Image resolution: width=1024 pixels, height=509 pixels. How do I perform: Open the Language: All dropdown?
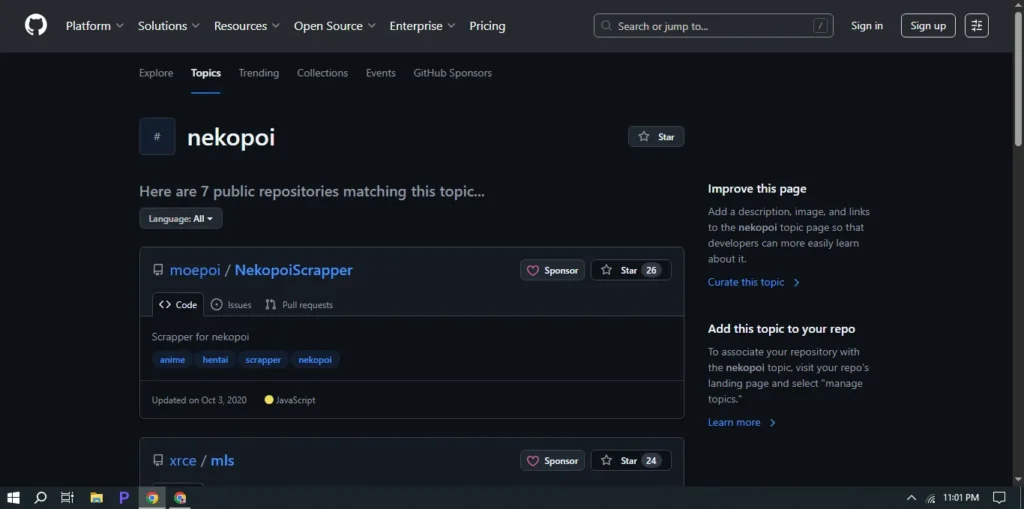coord(181,218)
